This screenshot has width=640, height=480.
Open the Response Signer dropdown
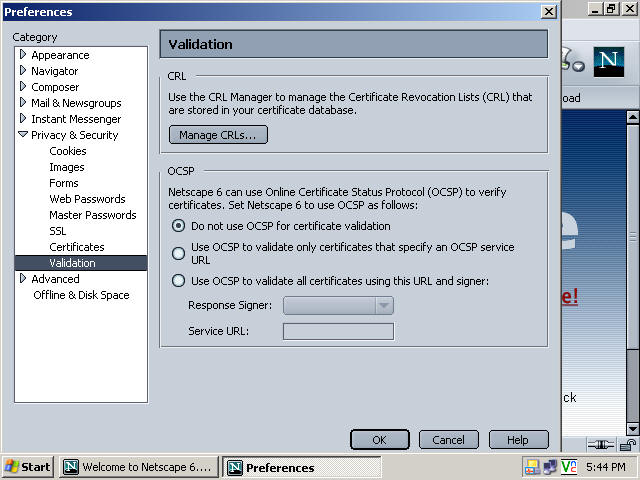coord(338,305)
